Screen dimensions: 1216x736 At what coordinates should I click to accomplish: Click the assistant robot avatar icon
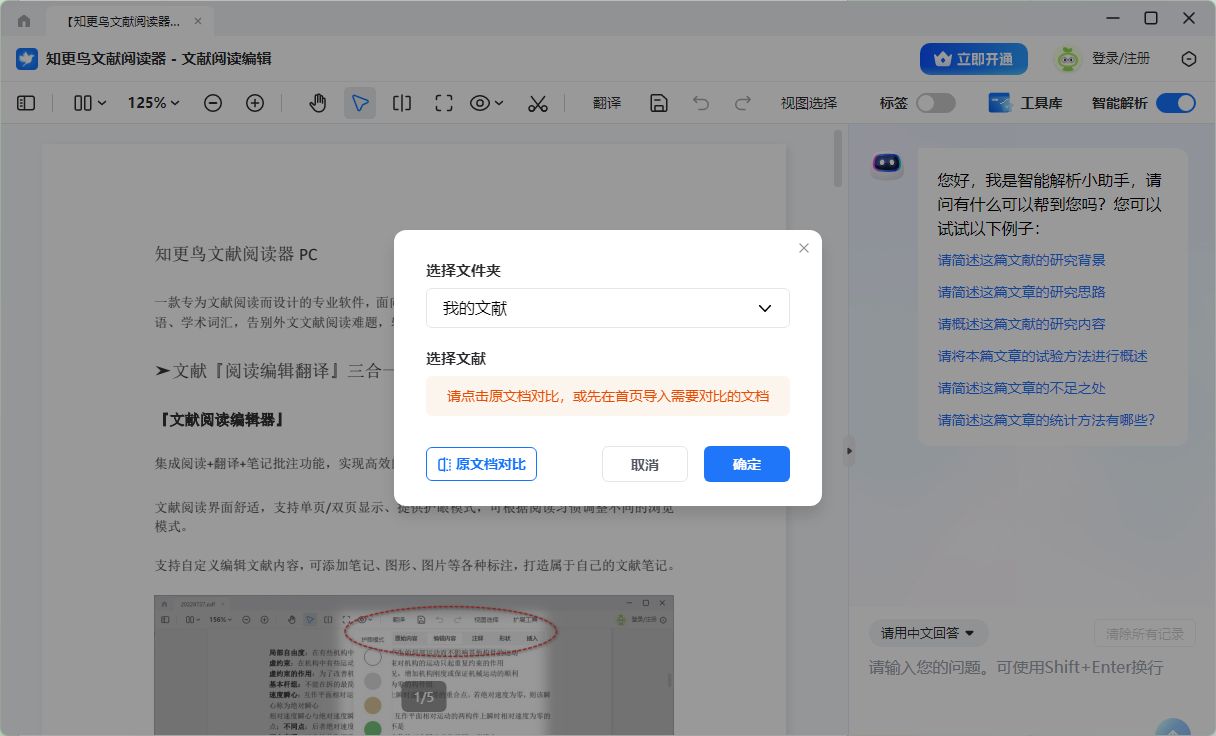887,163
